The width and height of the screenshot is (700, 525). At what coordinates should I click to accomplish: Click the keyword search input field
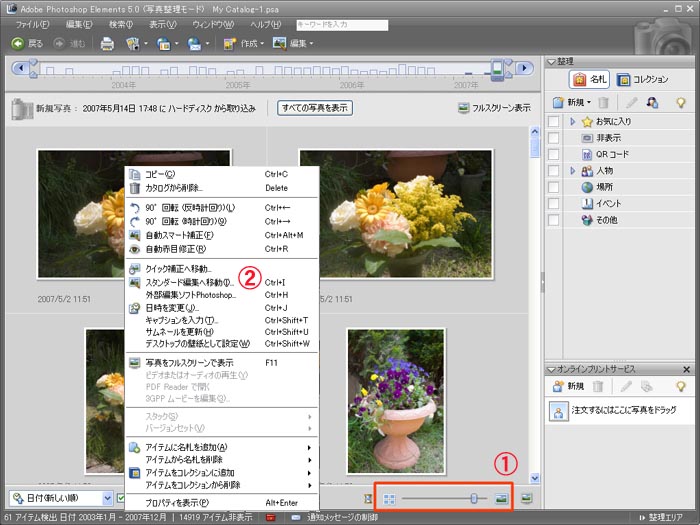342,25
